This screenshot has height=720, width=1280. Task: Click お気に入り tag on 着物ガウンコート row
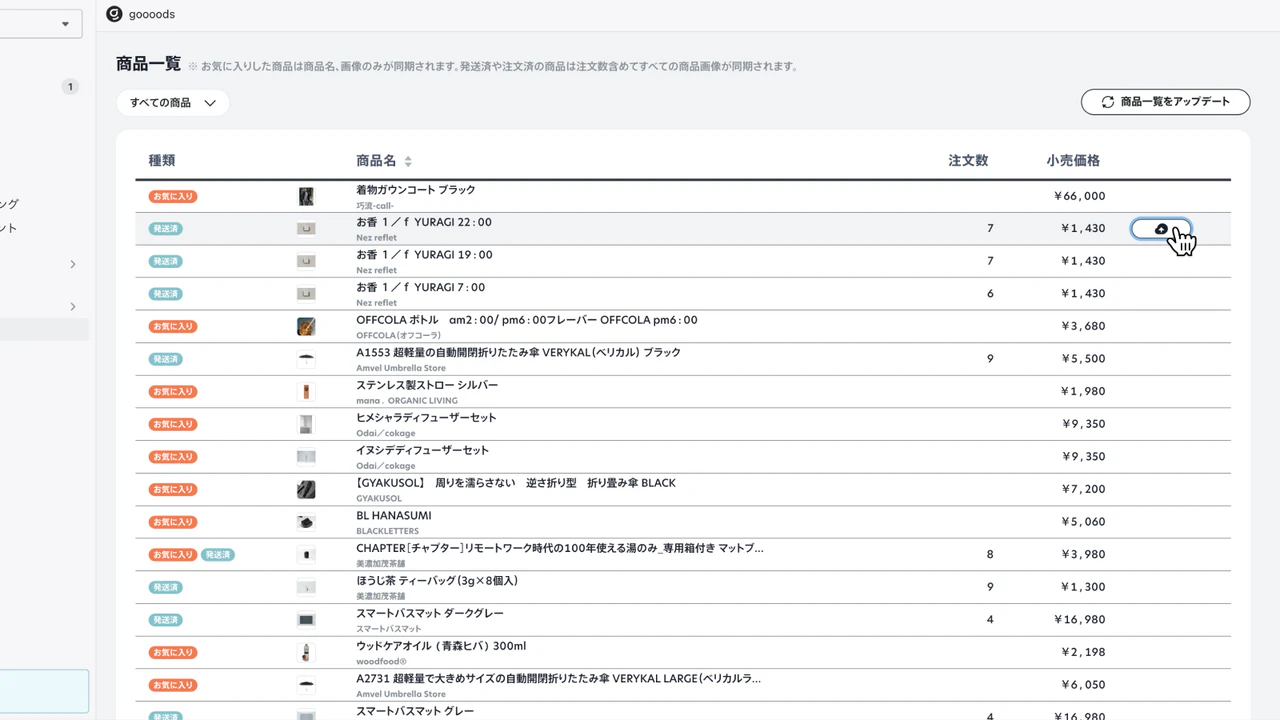tap(172, 197)
